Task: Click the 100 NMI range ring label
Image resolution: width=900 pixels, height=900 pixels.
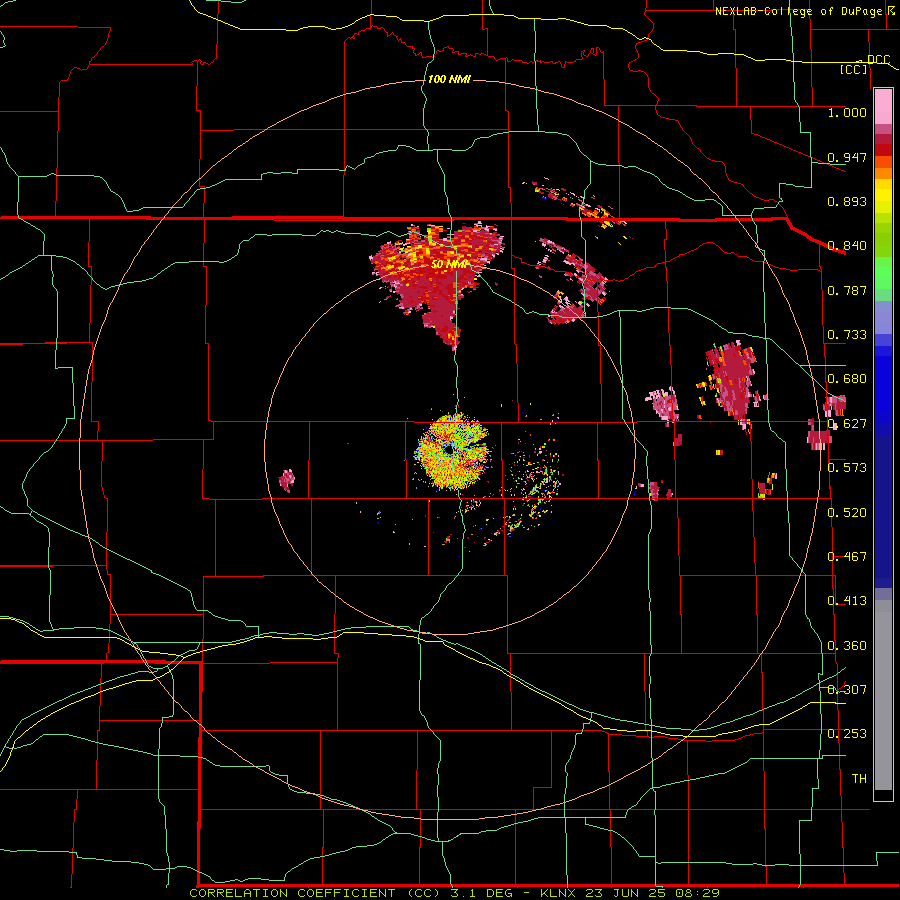Action: (x=449, y=79)
